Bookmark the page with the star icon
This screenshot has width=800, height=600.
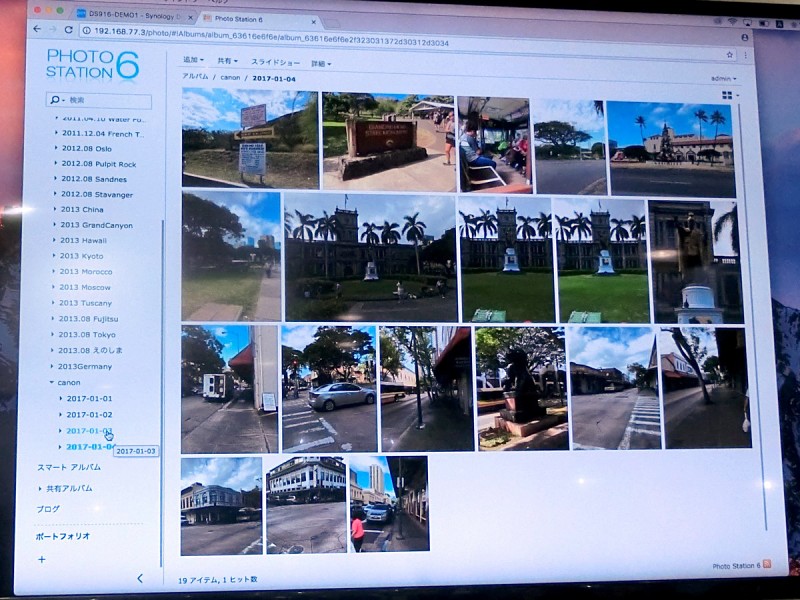pos(730,54)
